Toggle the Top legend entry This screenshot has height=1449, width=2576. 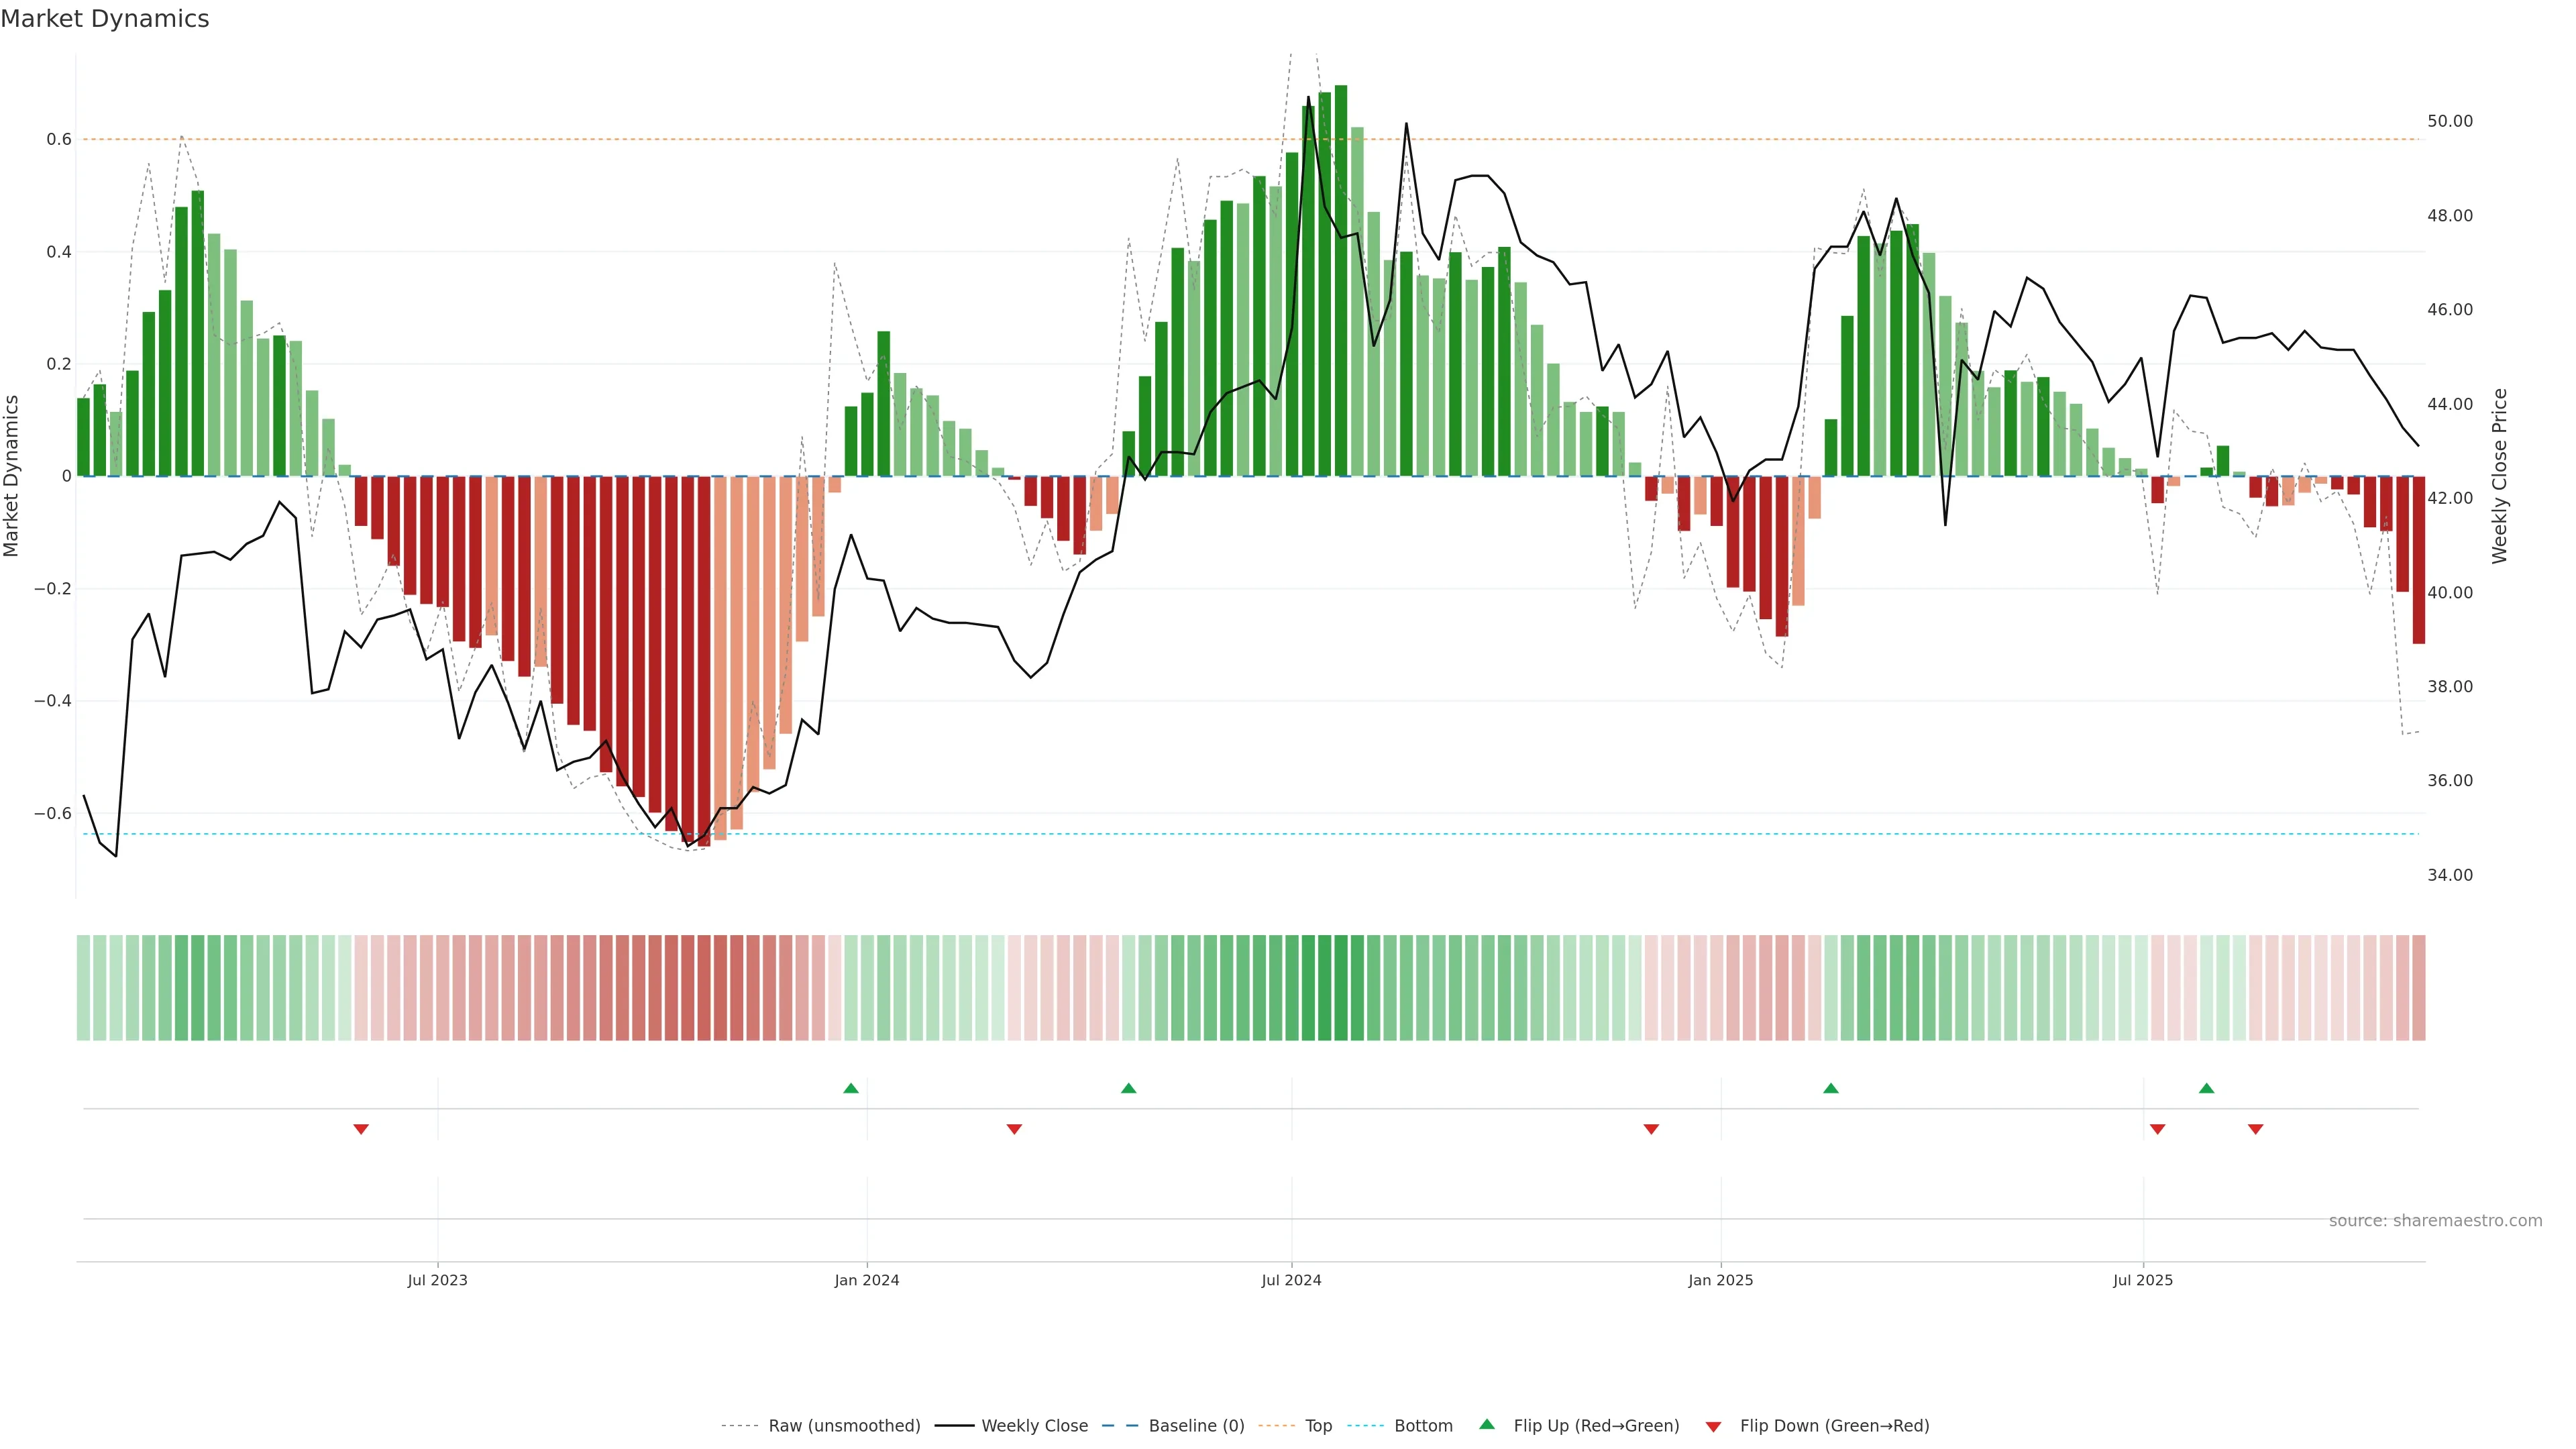click(x=1318, y=1426)
